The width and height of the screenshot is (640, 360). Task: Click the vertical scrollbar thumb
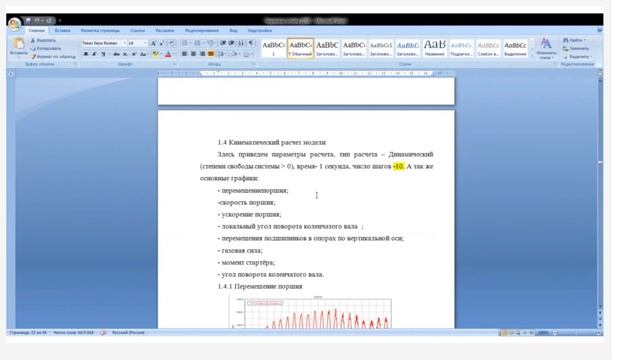tap(600, 163)
